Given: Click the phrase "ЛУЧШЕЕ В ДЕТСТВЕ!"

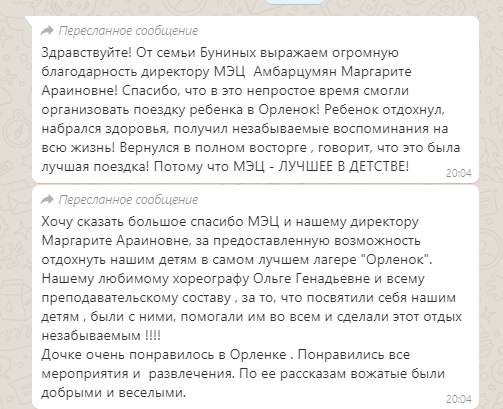Looking at the screenshot, I should [343, 166].
